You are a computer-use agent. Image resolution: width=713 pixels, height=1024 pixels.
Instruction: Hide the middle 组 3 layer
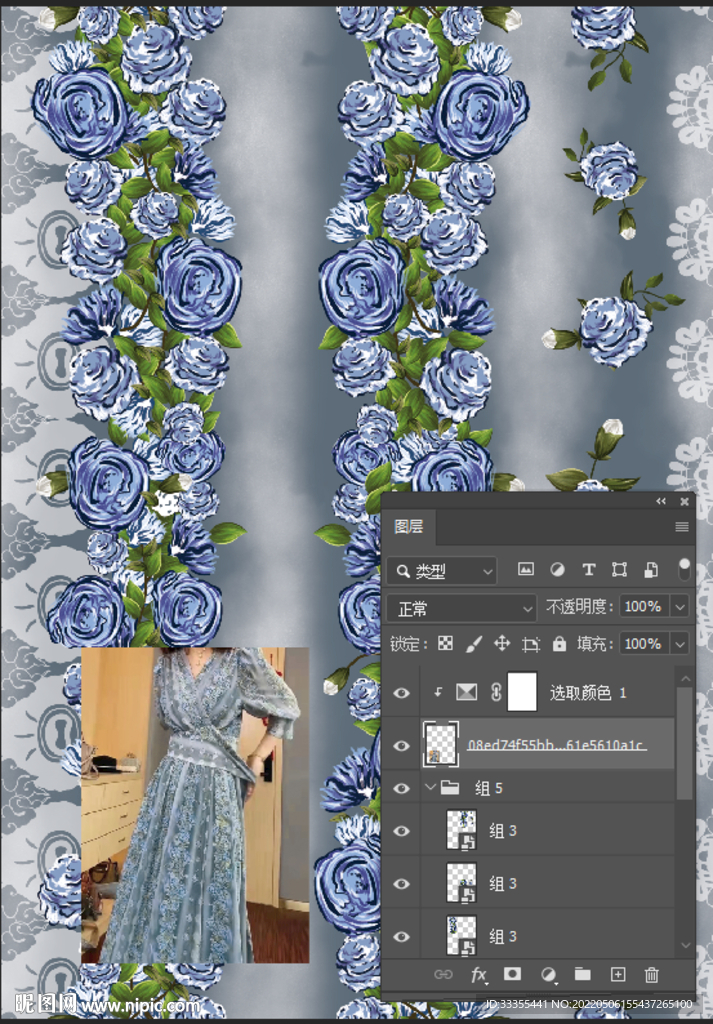pos(402,884)
